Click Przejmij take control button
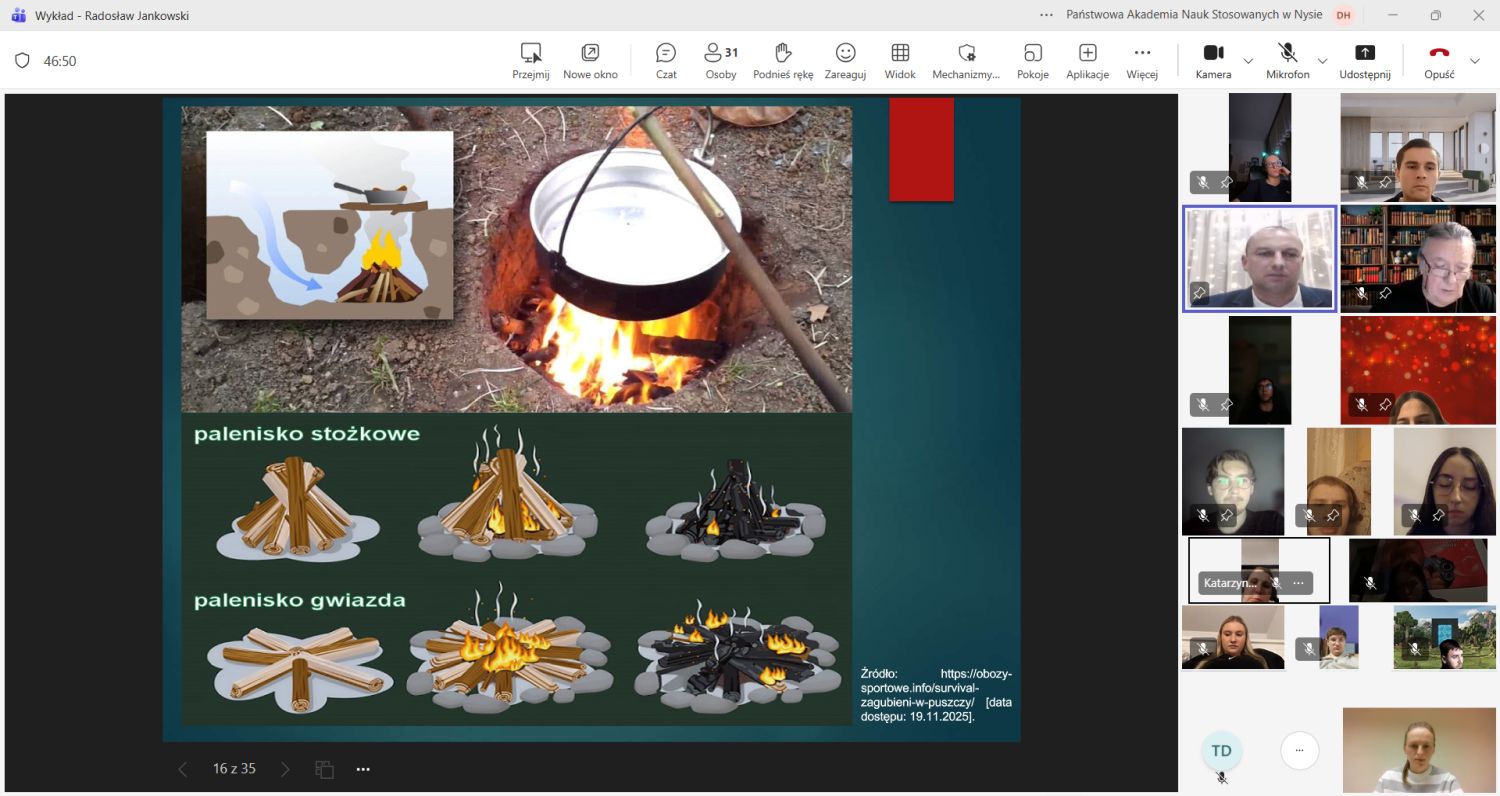 [531, 60]
